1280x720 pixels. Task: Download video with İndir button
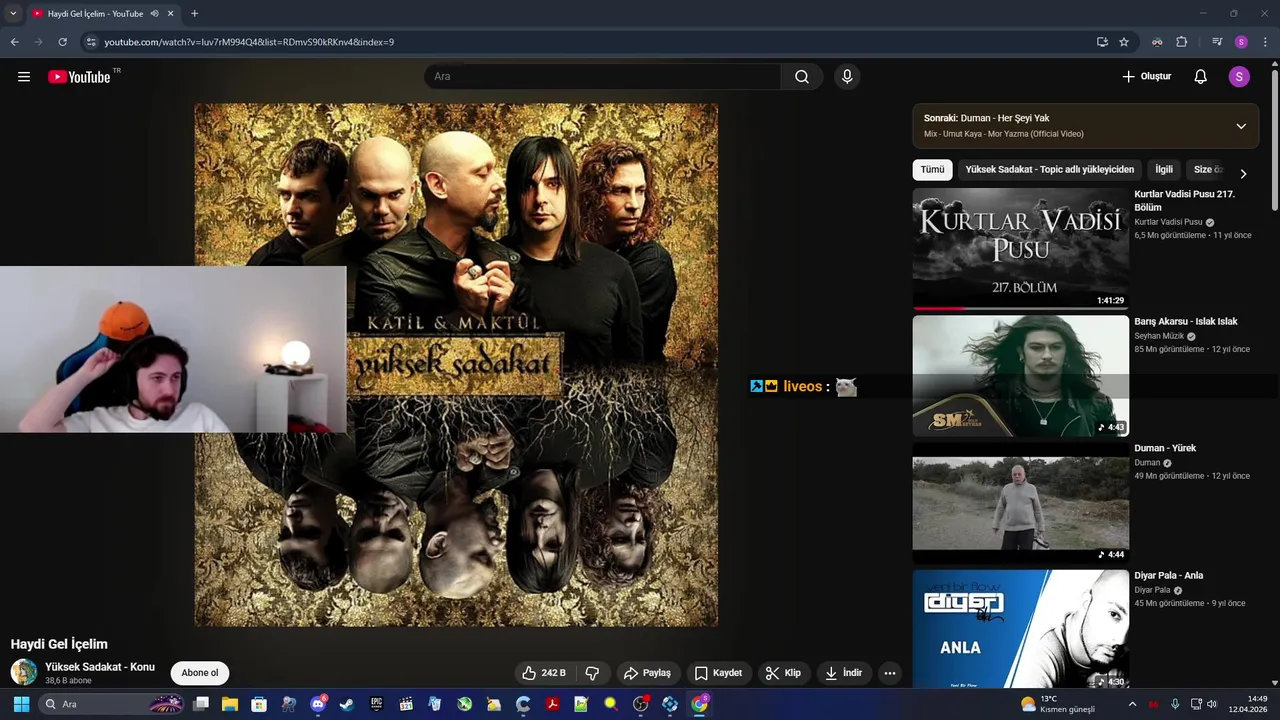pos(843,673)
